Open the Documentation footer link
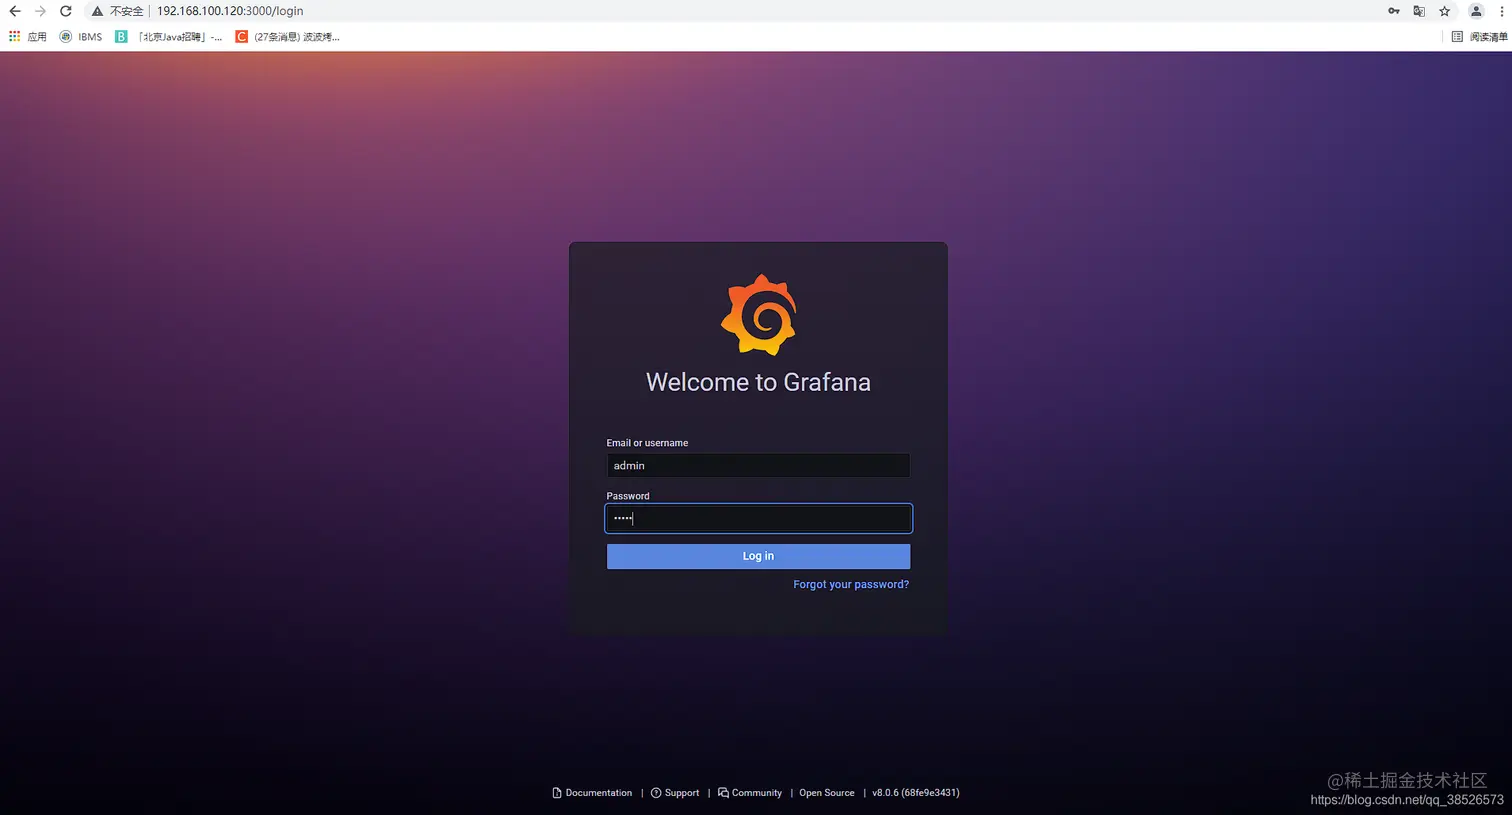 click(592, 793)
